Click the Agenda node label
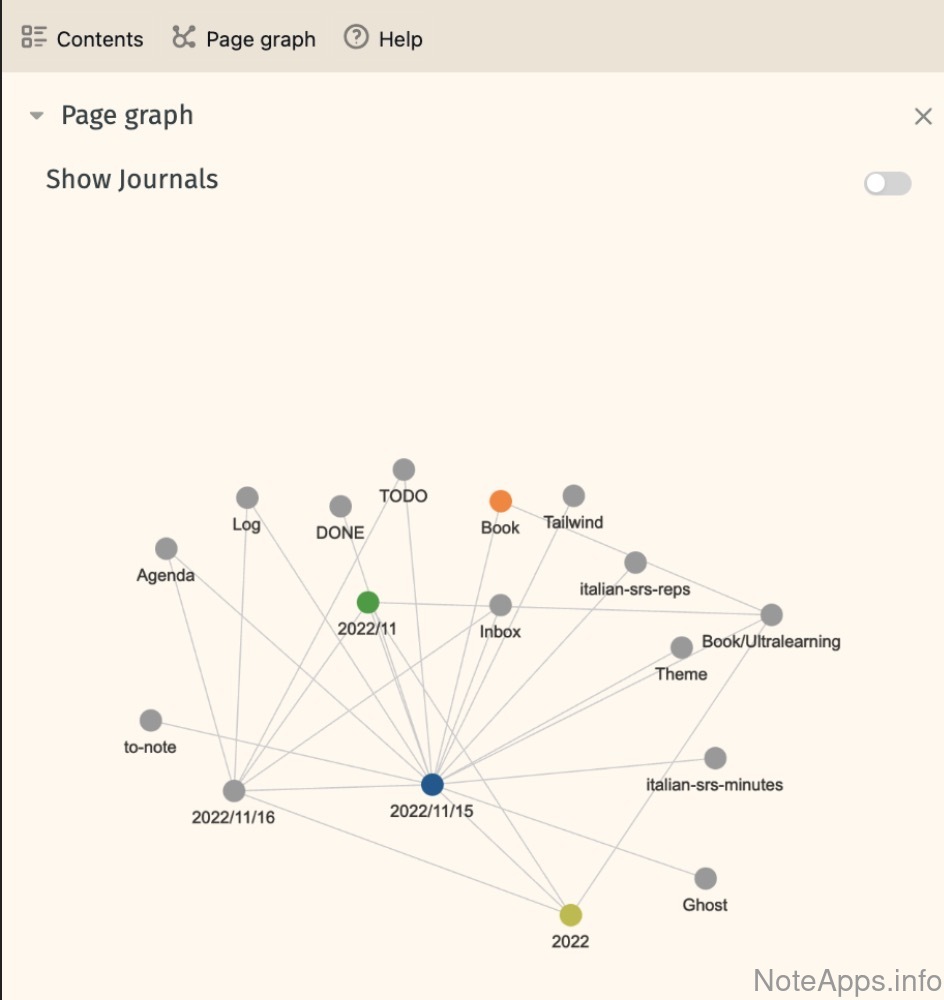944x1000 pixels. click(x=165, y=575)
